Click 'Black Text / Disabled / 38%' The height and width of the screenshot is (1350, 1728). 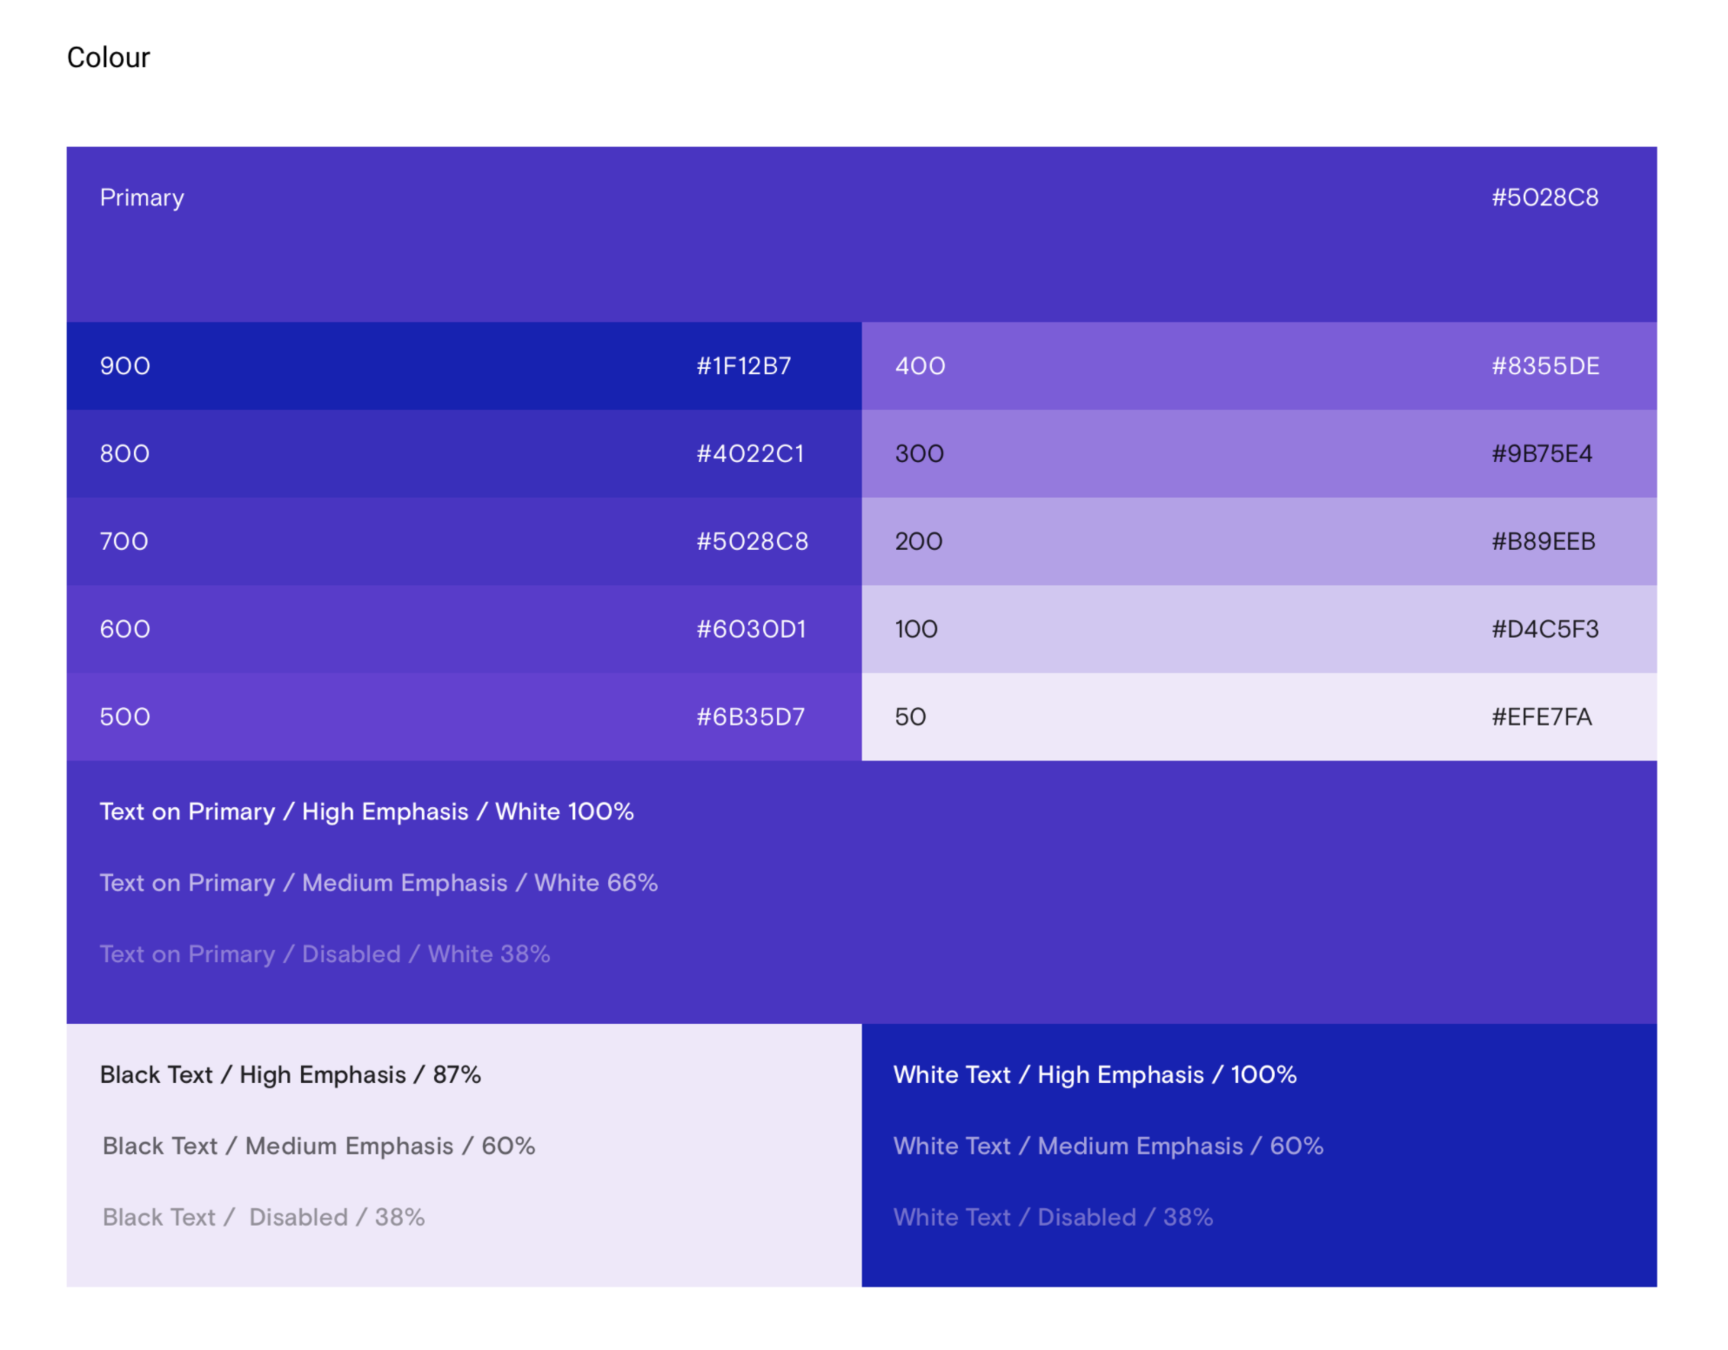click(264, 1217)
